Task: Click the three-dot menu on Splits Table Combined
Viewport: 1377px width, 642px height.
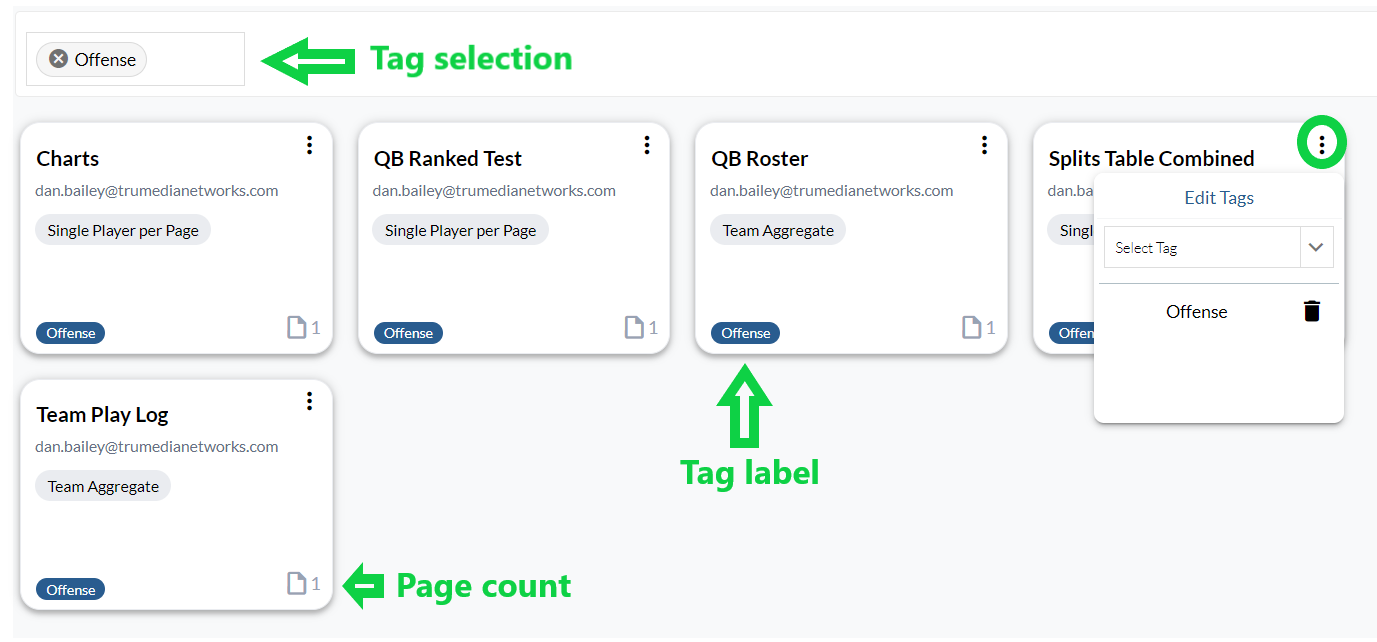Action: point(1321,146)
